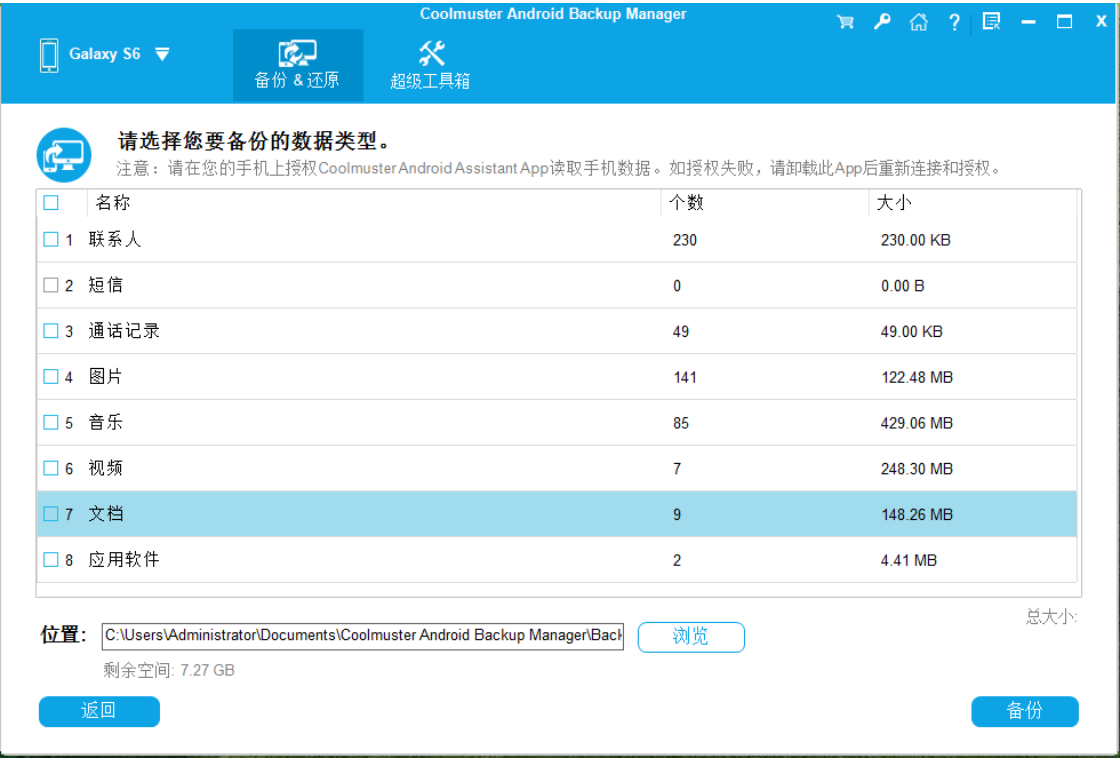The height and width of the screenshot is (760, 1120).
Task: Check the 短信 checkbox
Action: point(51,285)
